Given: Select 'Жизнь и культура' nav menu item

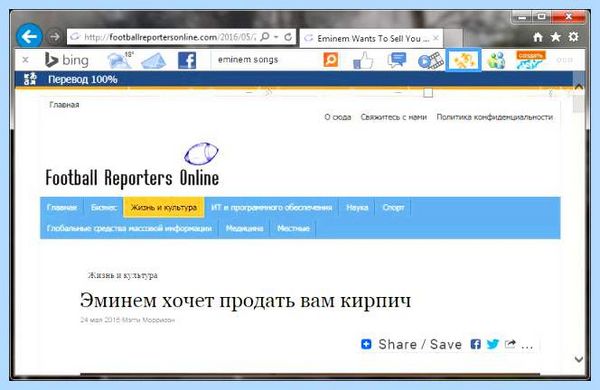Looking at the screenshot, I should coord(164,207).
